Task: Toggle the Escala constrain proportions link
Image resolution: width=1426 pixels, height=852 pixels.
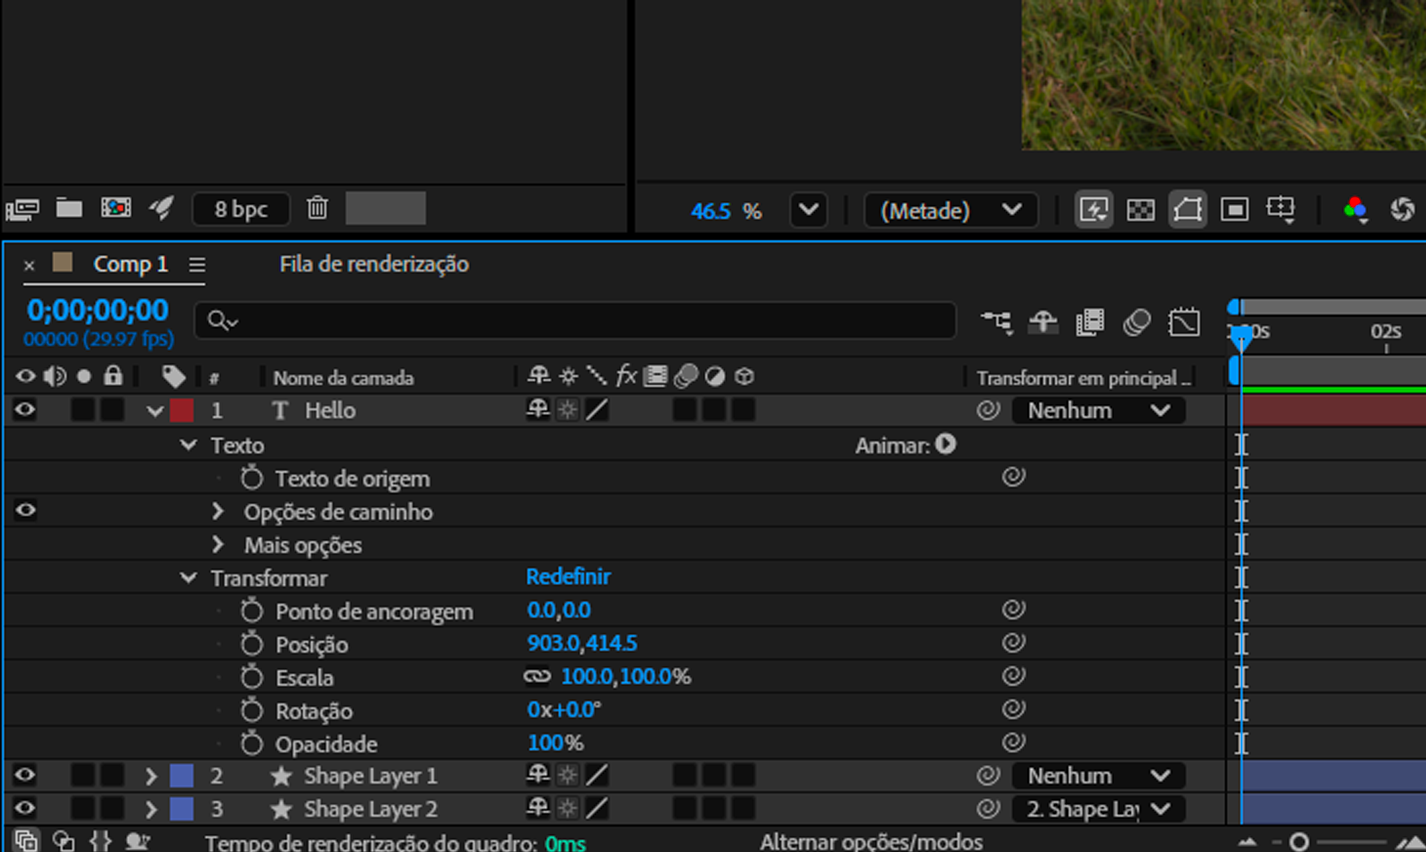Action: [x=537, y=677]
